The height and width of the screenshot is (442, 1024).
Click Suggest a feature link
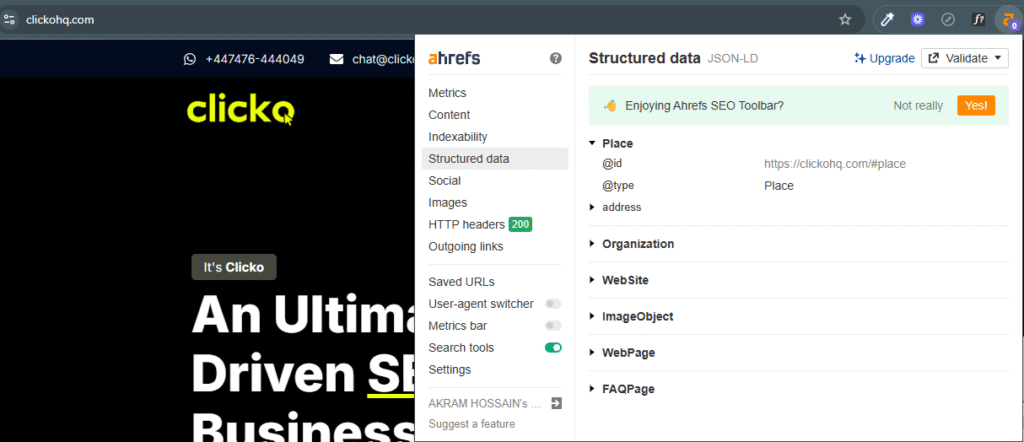pos(472,424)
